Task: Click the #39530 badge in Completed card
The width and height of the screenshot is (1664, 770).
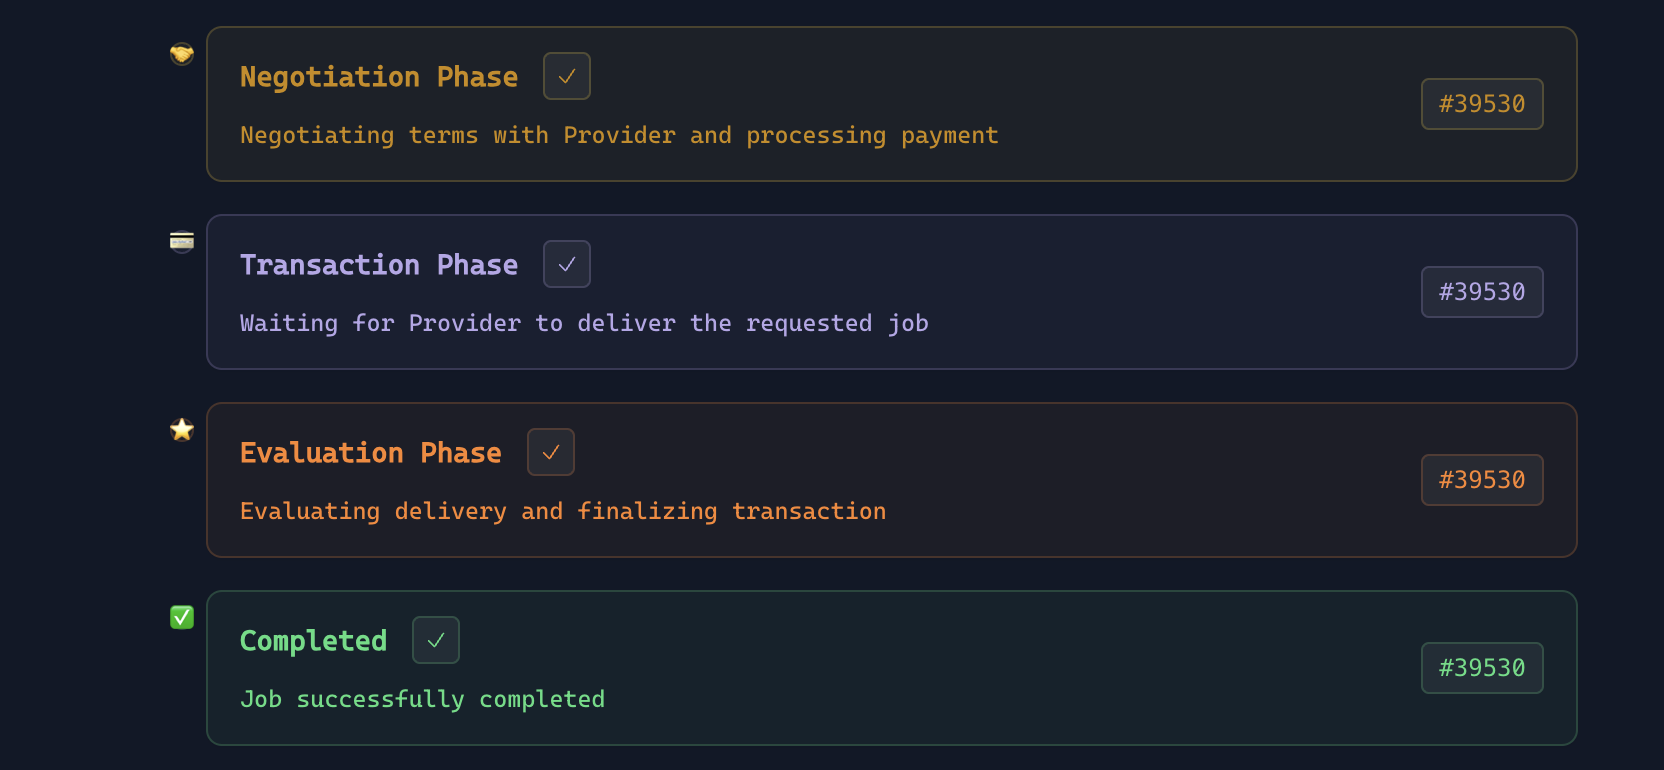Action: pos(1482,668)
